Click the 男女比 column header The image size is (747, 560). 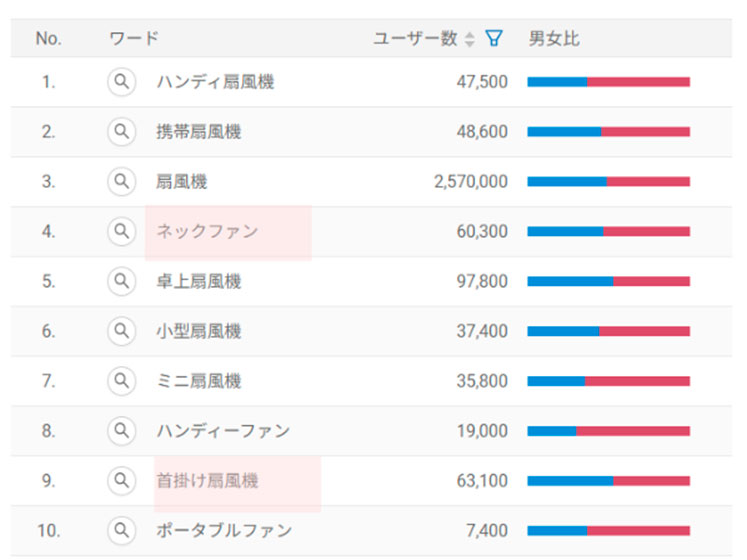click(554, 39)
